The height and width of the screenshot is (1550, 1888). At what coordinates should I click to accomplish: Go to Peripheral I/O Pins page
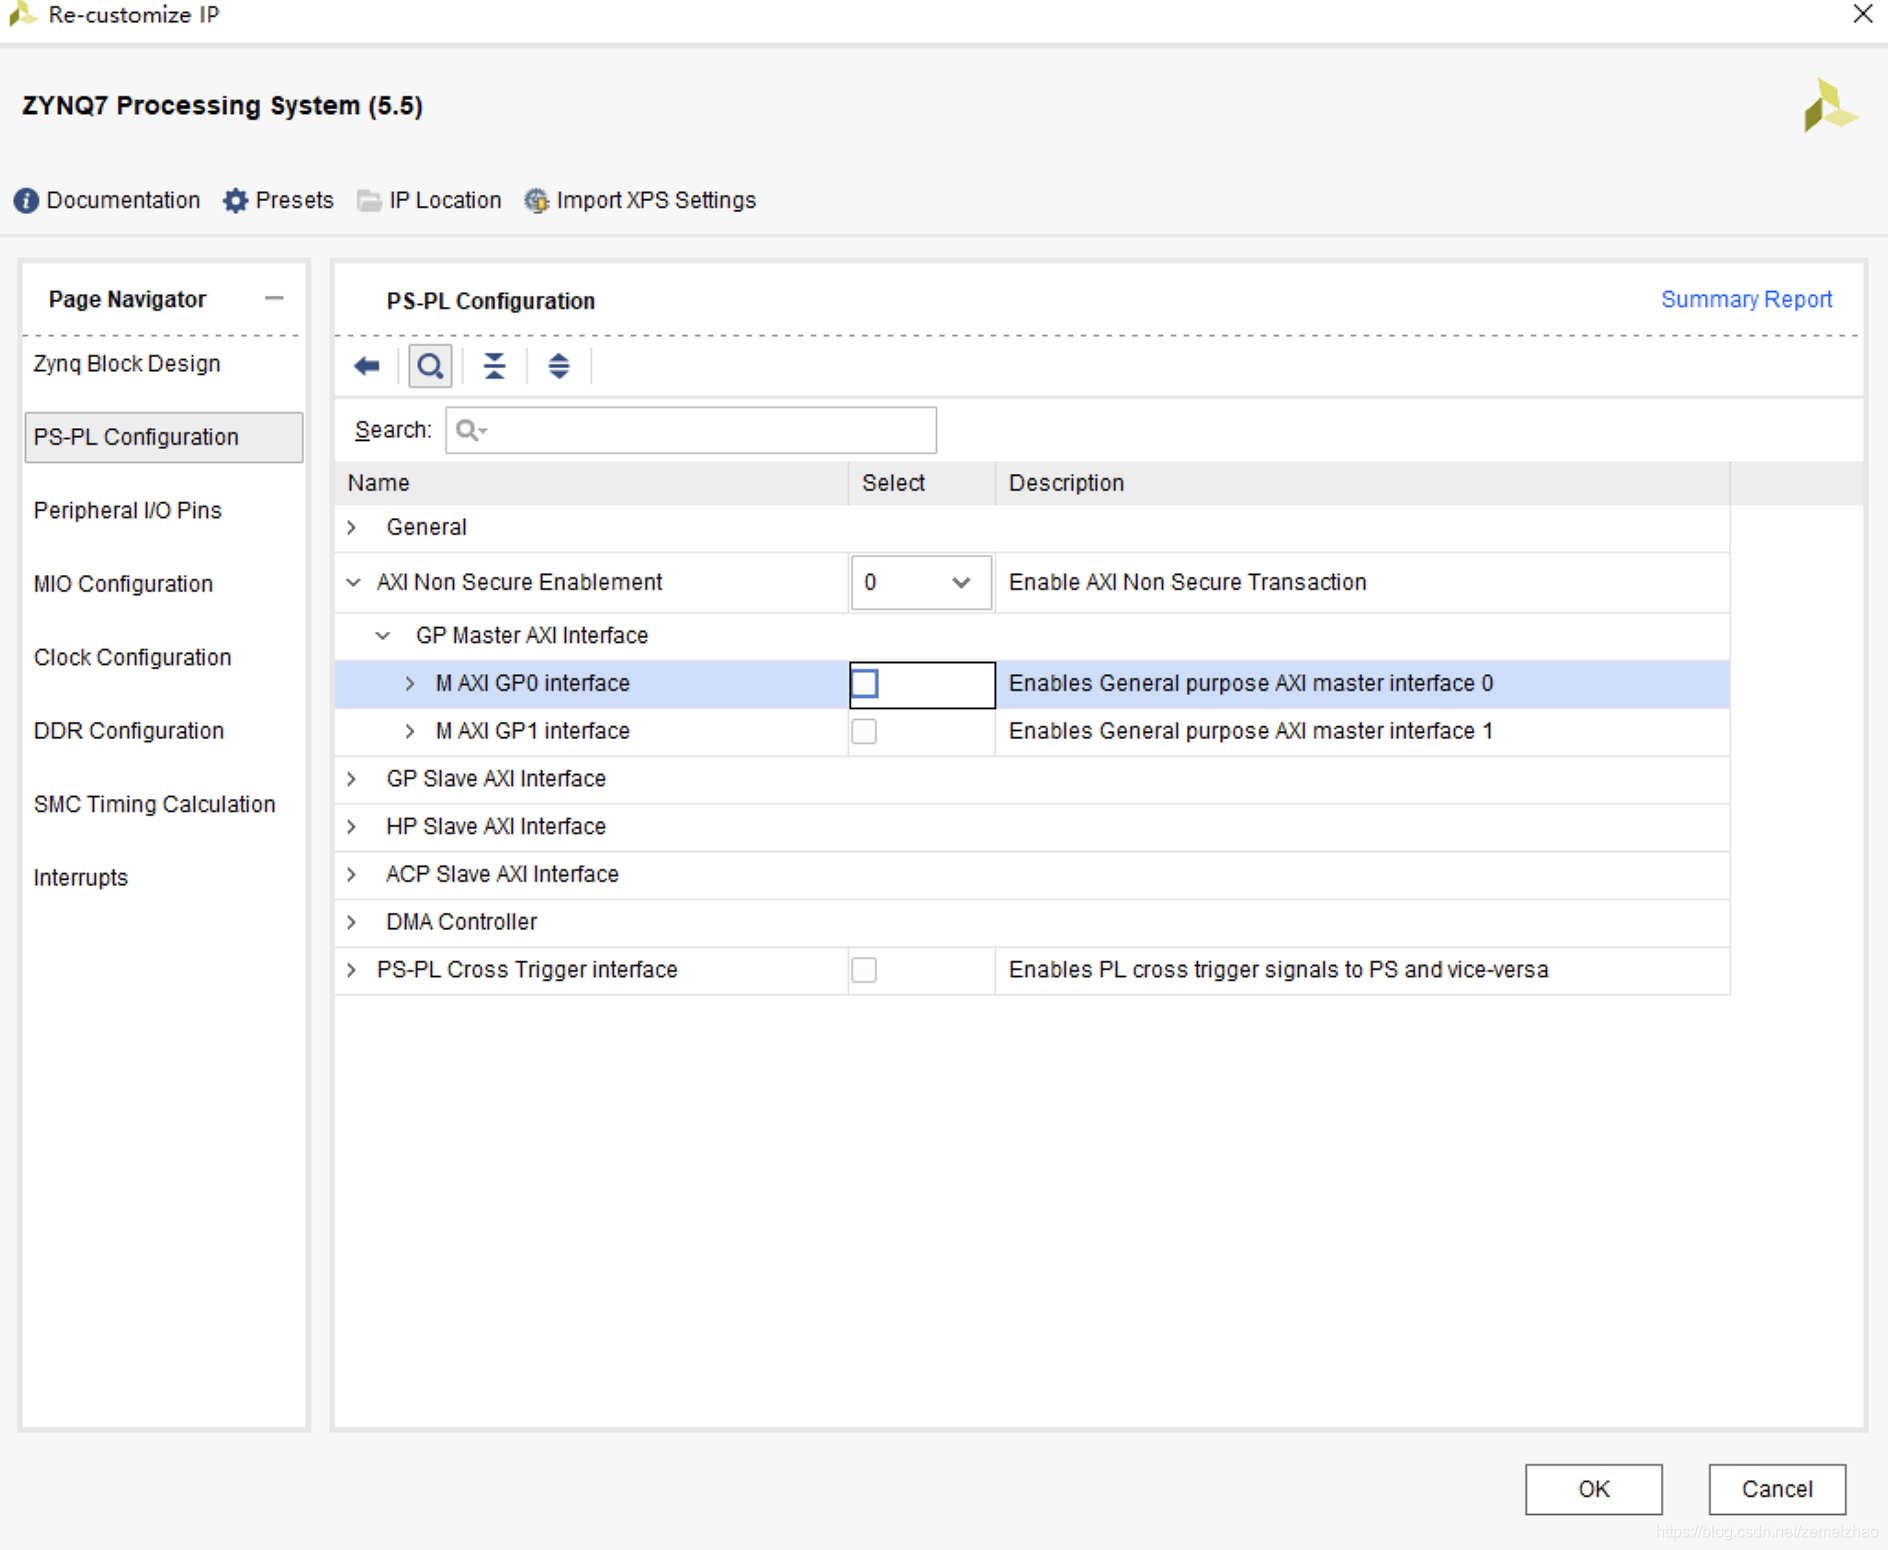[x=128, y=511]
